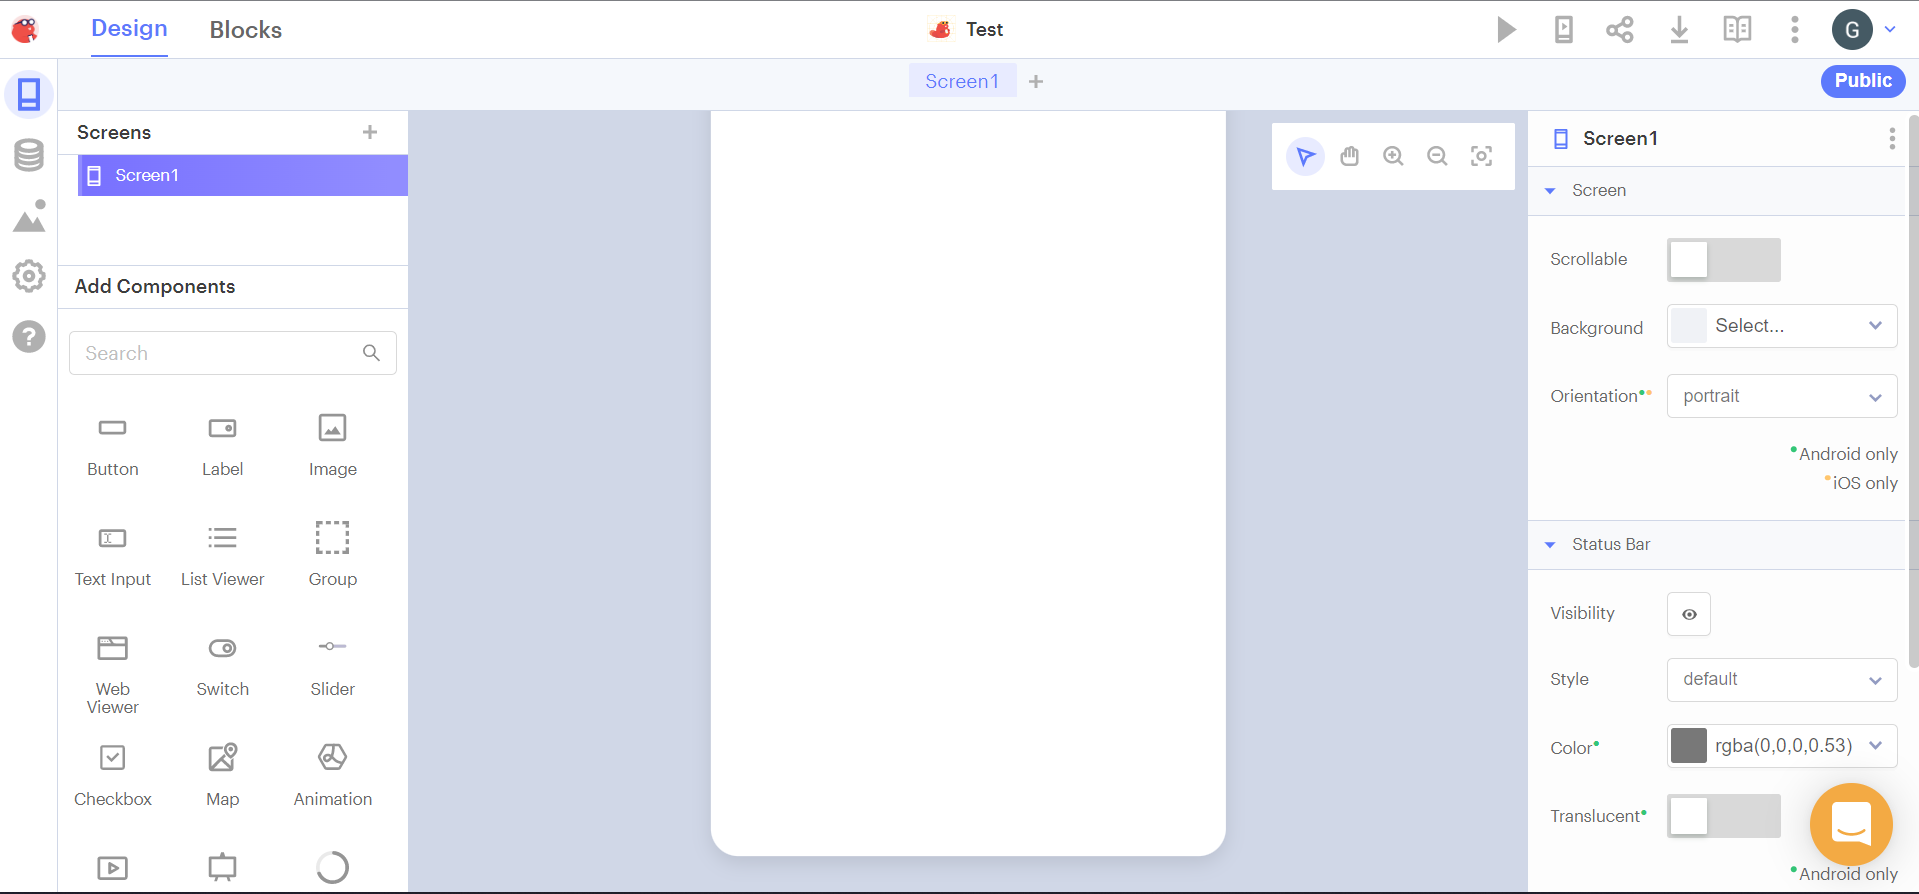Collapse the Status Bar section
Viewport: 1919px width, 894px height.
(x=1550, y=545)
